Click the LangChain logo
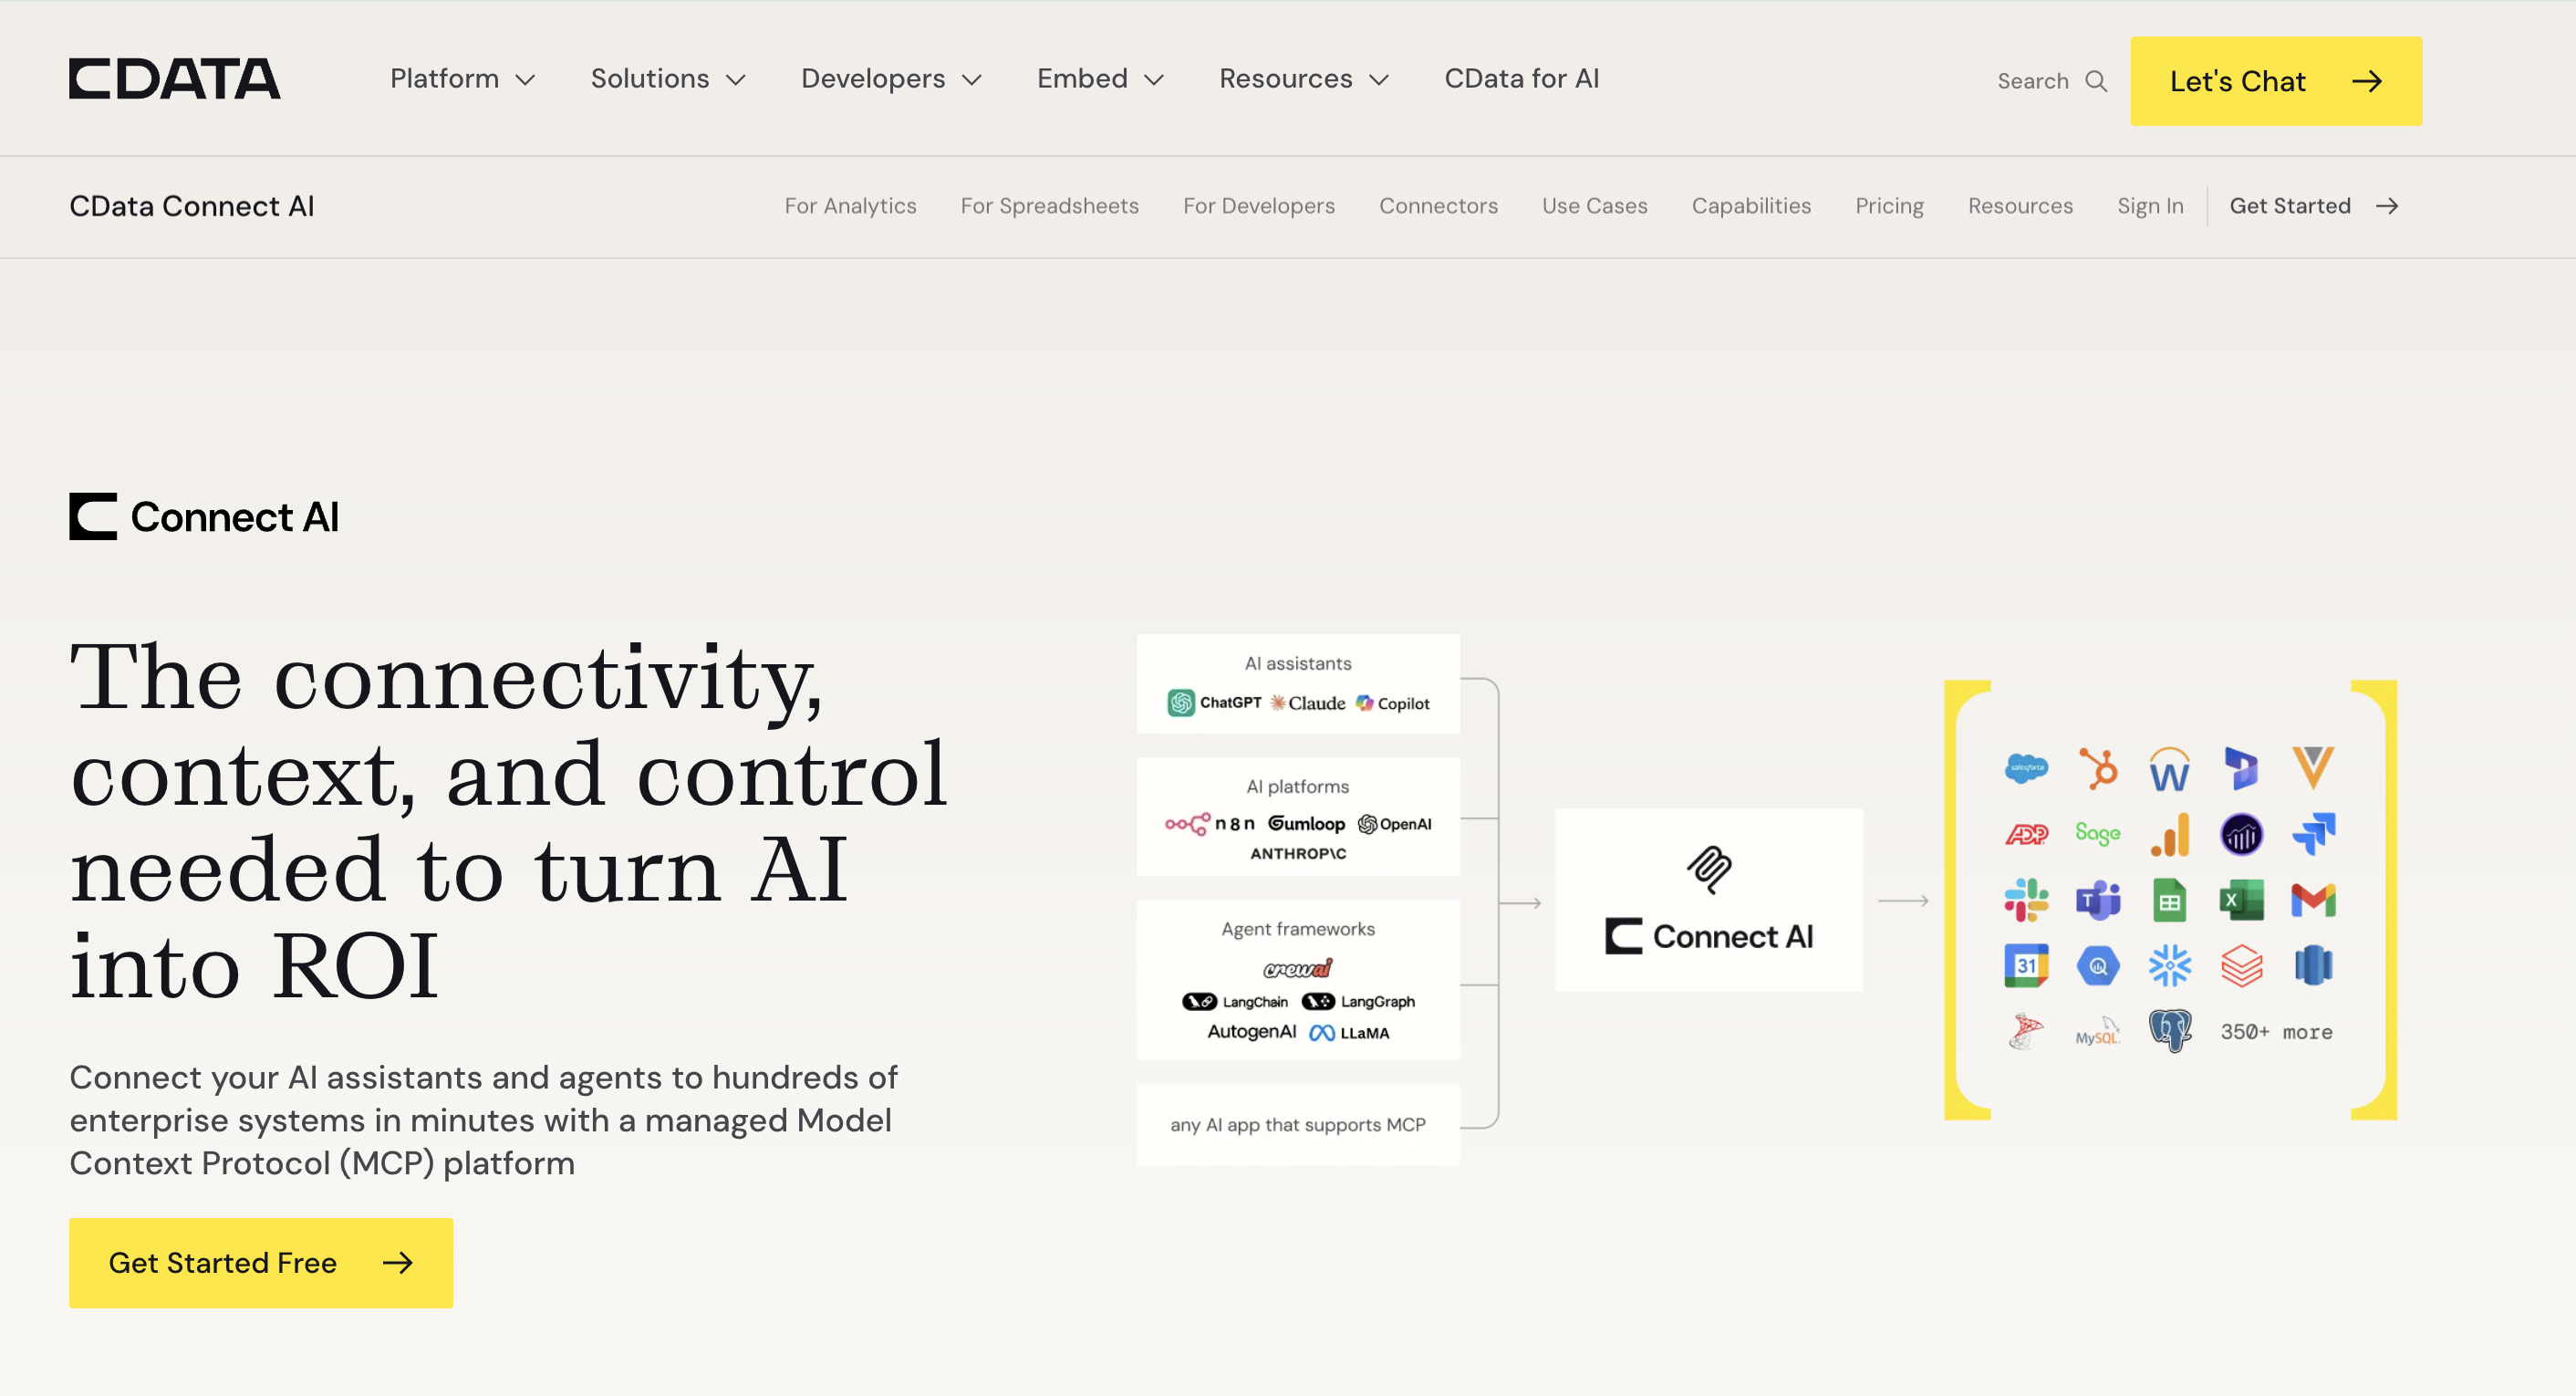The width and height of the screenshot is (2576, 1396). [1235, 1002]
